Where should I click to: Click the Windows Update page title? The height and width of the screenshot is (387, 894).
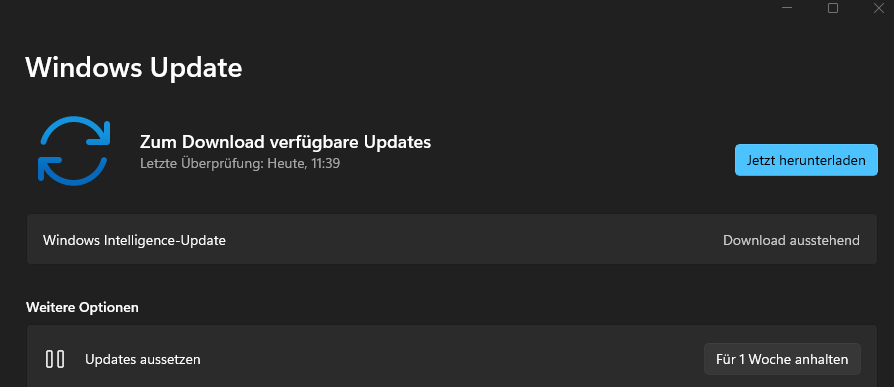coord(134,67)
